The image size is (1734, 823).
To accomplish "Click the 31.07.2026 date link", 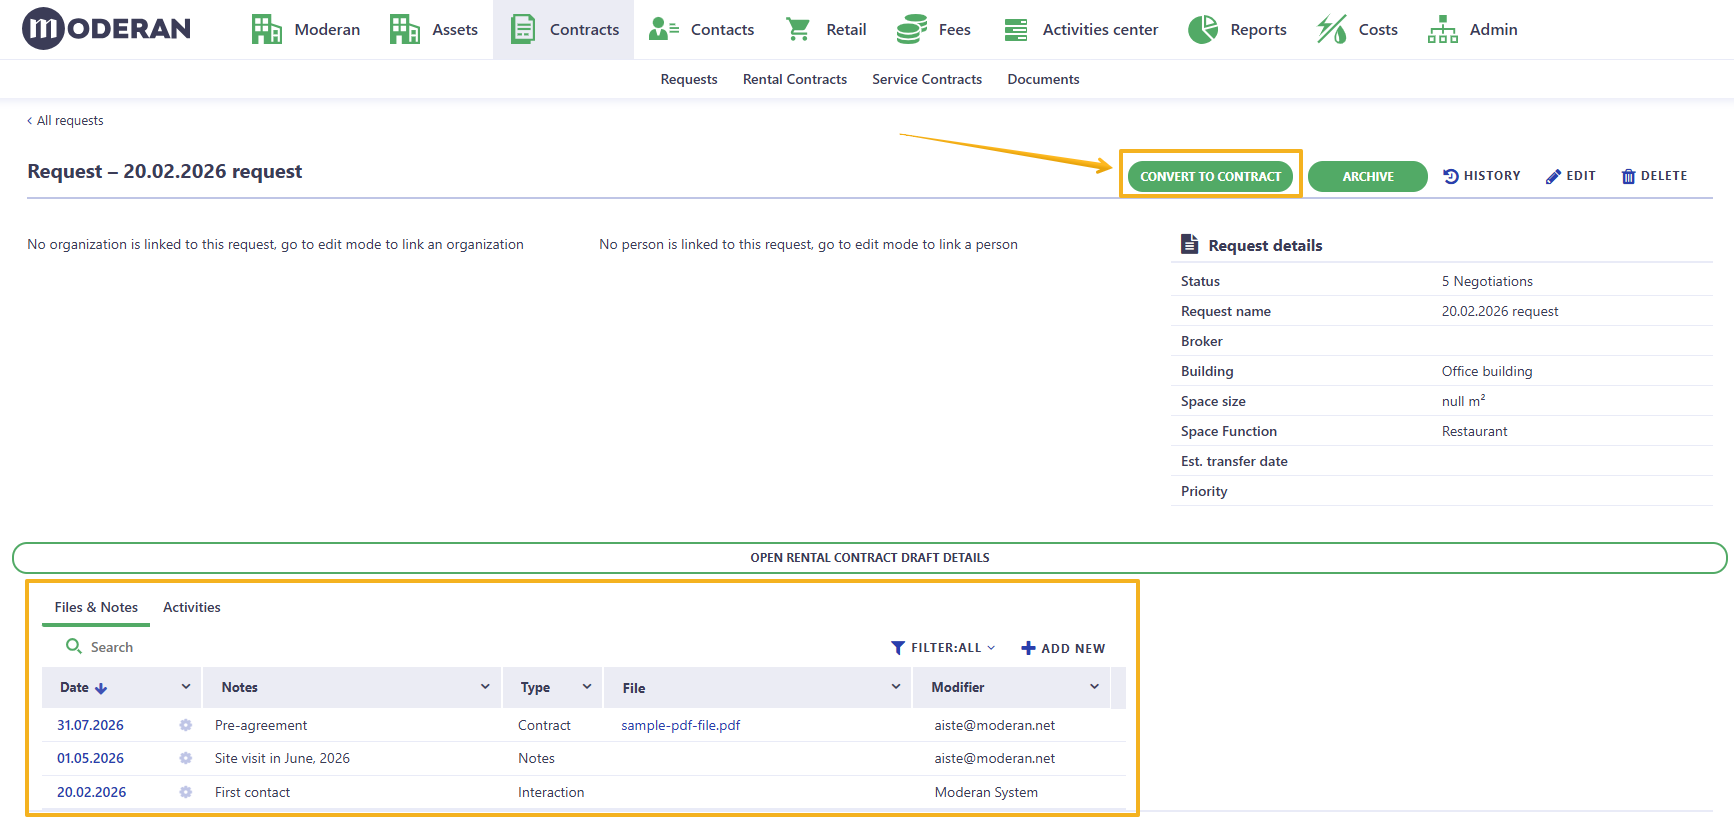I will (90, 725).
